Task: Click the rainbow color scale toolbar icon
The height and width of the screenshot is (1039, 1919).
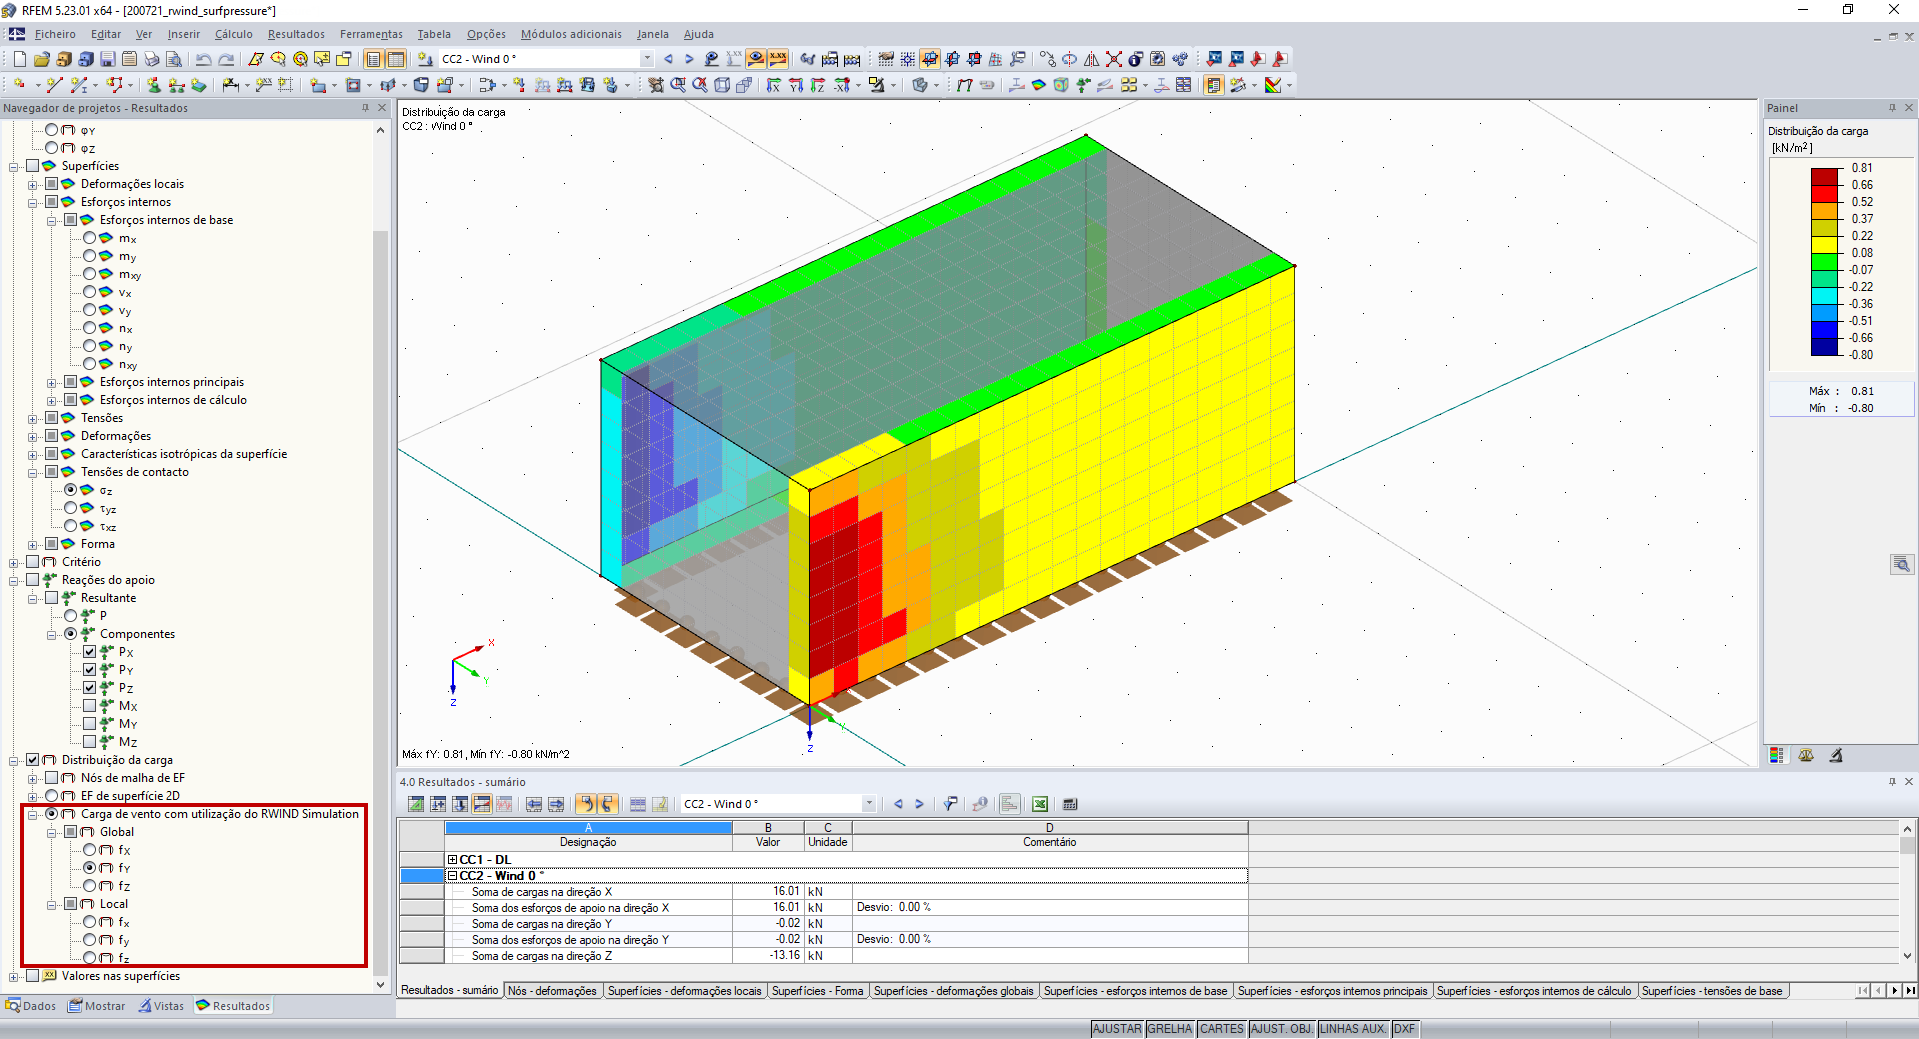Action: (x=1273, y=85)
